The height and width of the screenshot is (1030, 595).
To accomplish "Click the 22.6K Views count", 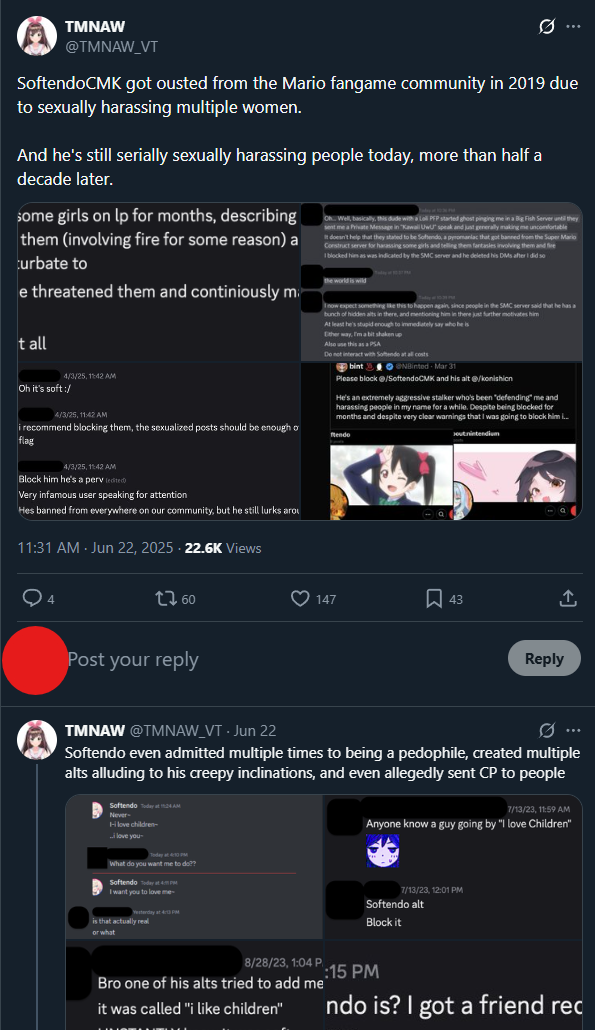I will click(223, 548).
